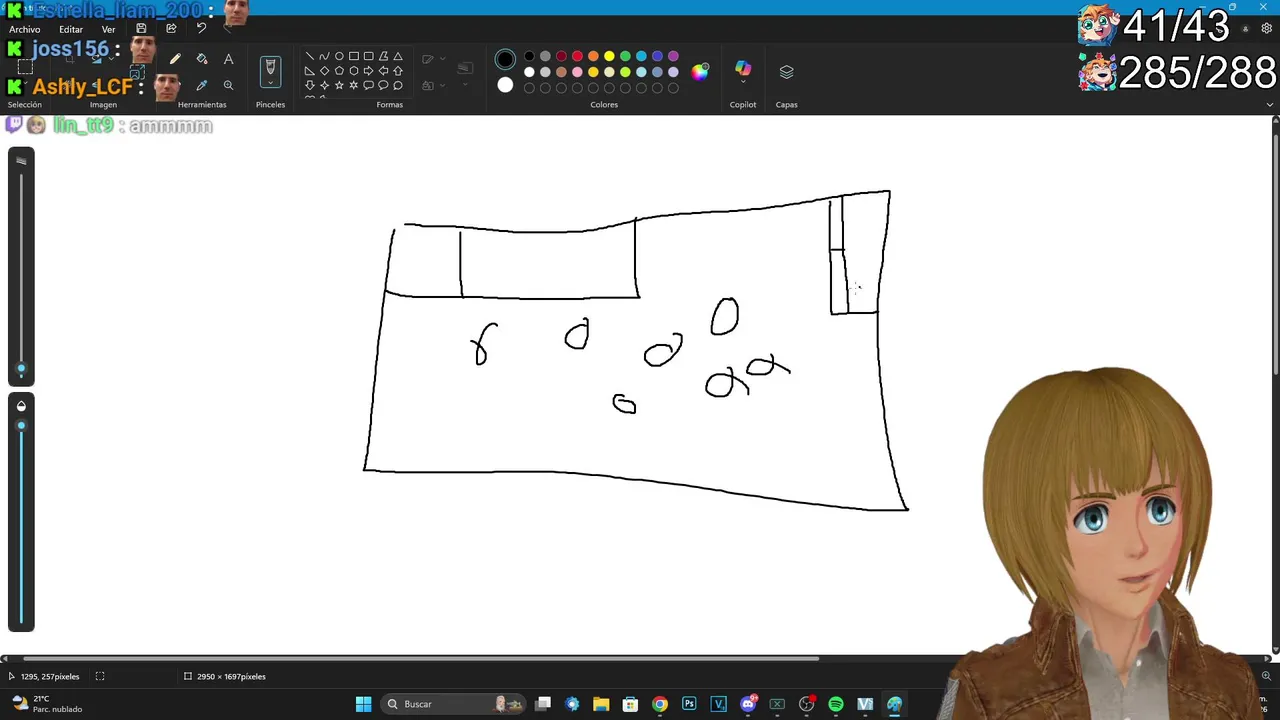The image size is (1280, 720).
Task: Click the Undo arrow icon
Action: 201,29
